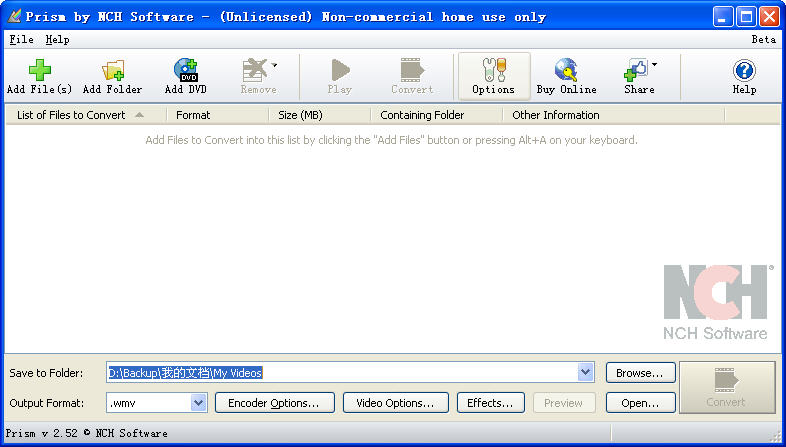Sort by List of Files to Convert column

(86, 115)
